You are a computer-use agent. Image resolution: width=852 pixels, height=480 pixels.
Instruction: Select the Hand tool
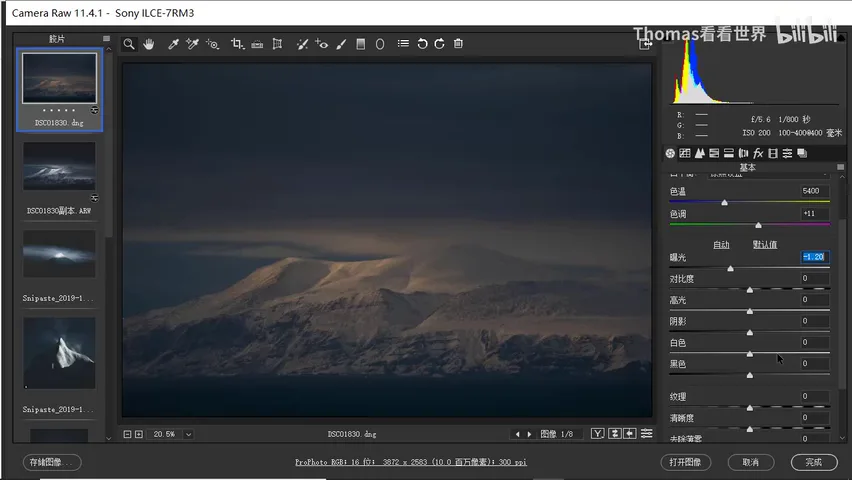point(148,44)
